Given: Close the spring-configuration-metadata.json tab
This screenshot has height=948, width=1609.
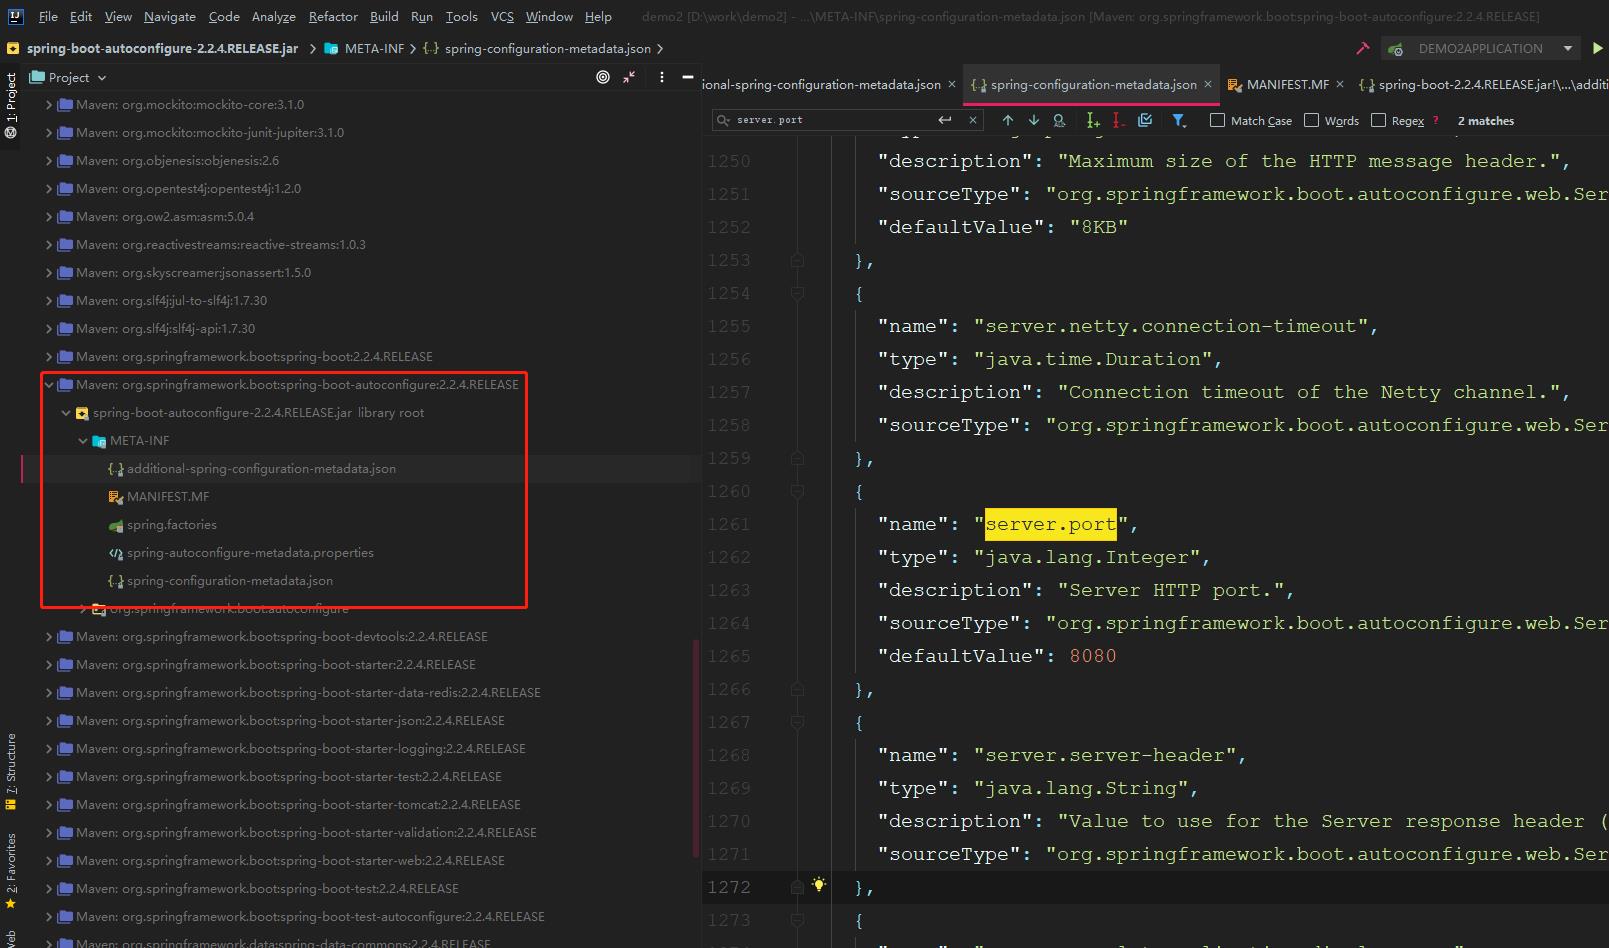Looking at the screenshot, I should 1208,85.
